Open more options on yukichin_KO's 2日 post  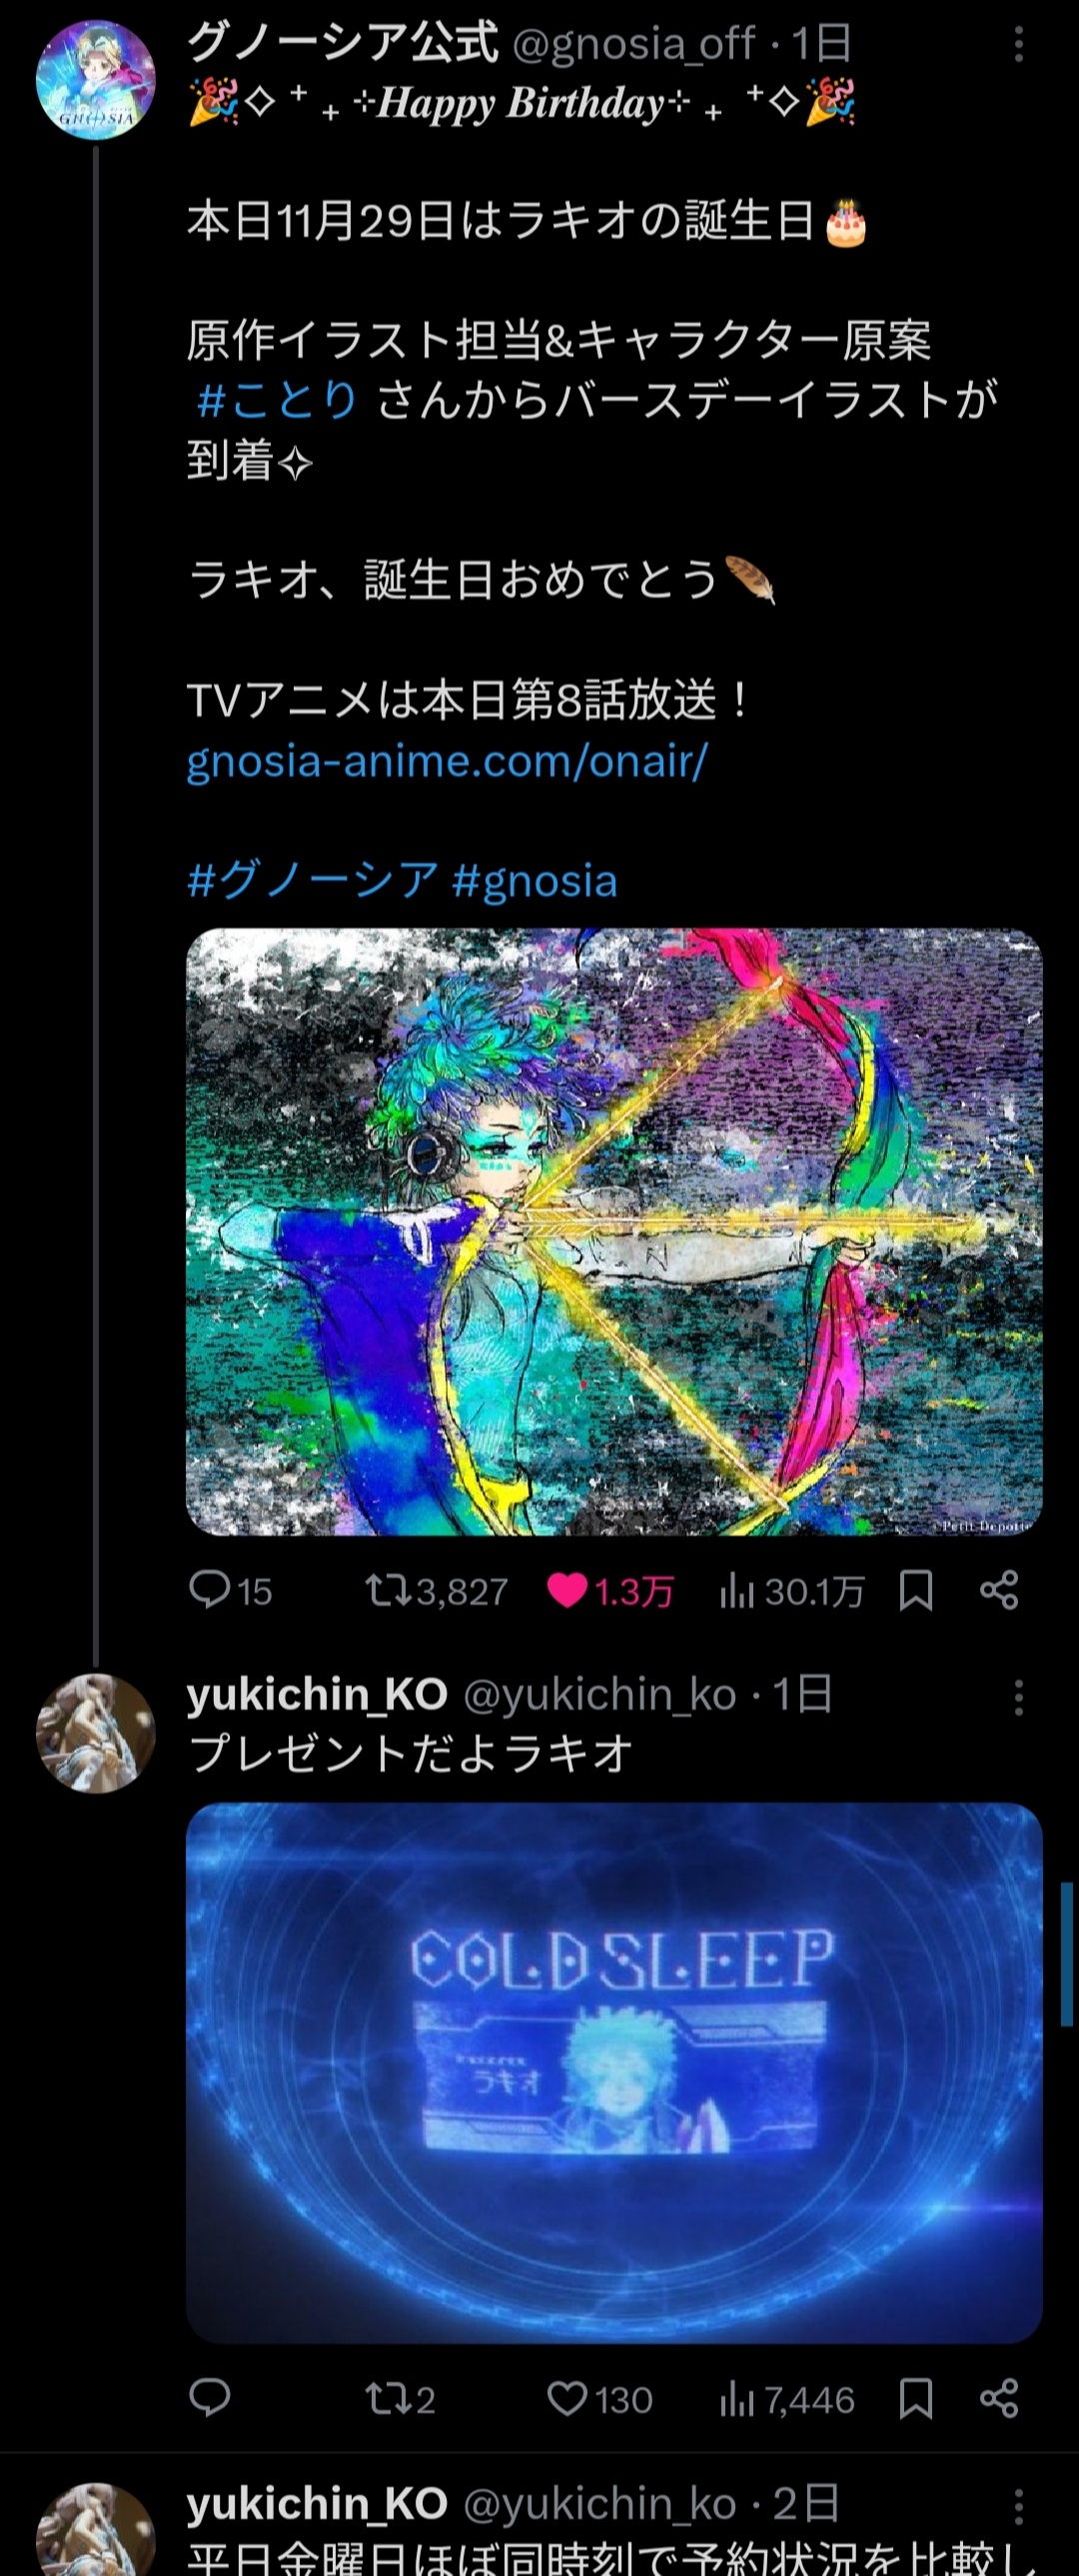1018,2506
